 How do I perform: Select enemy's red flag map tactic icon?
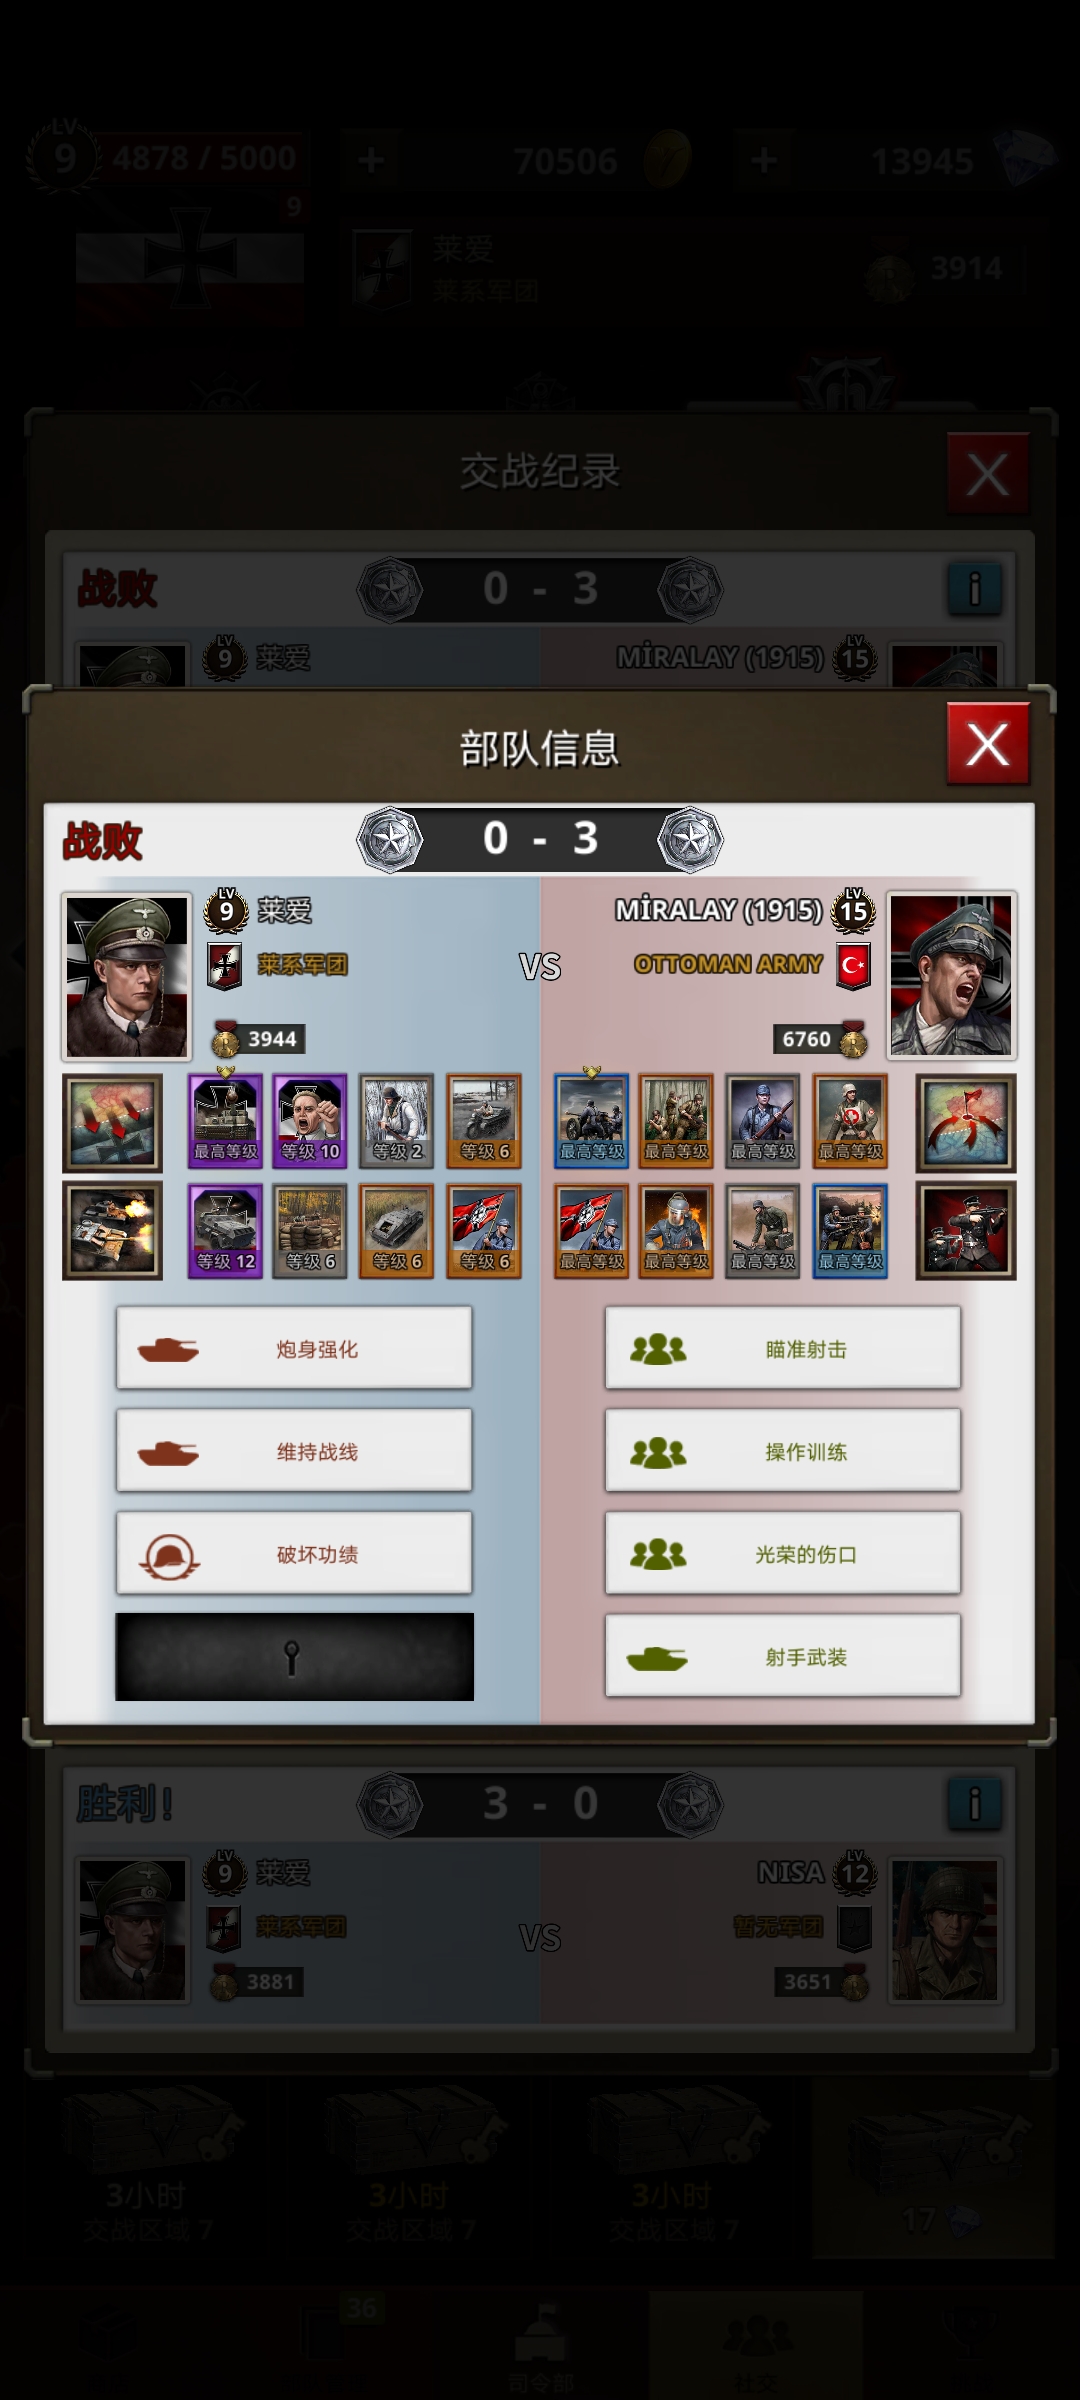point(966,1122)
